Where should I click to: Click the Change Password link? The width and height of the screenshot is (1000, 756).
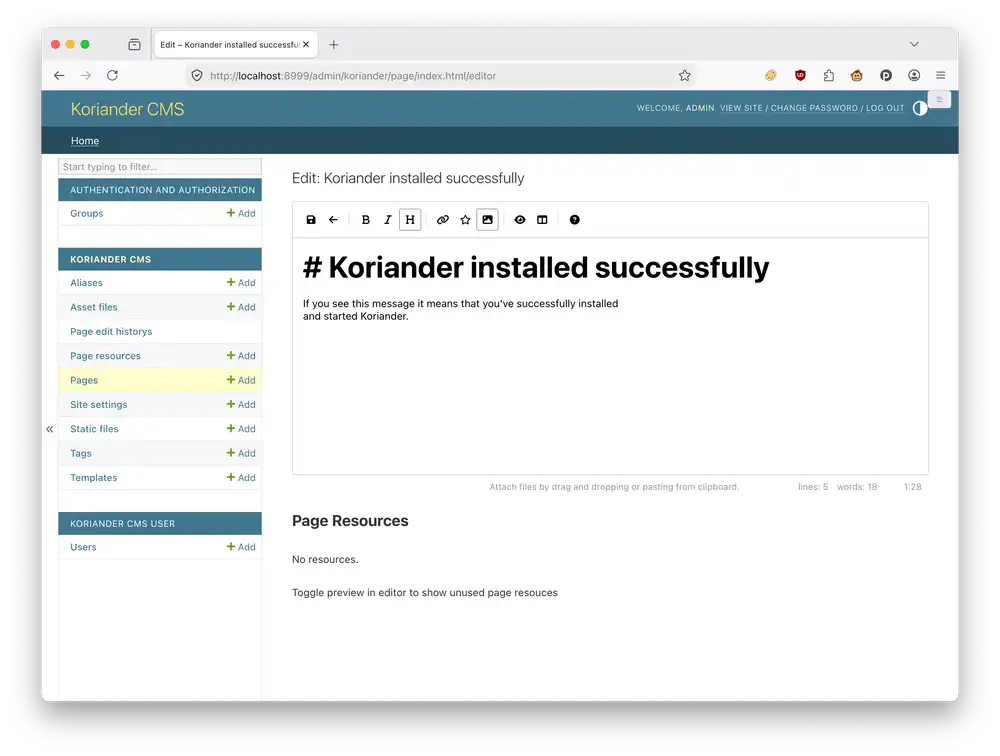tap(814, 108)
